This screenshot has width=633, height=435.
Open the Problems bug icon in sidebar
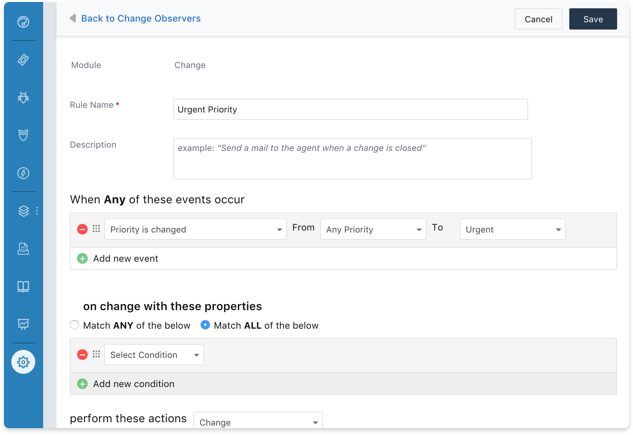point(23,98)
